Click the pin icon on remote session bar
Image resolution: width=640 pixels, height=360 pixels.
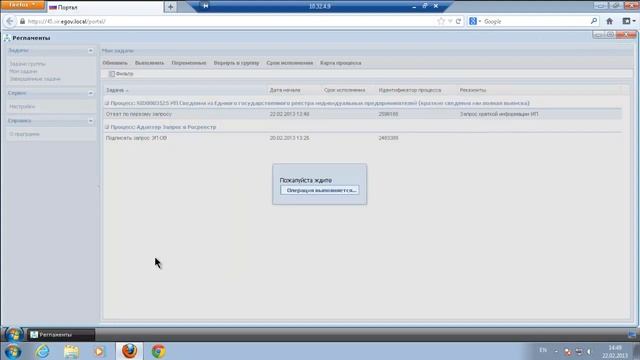point(206,6)
